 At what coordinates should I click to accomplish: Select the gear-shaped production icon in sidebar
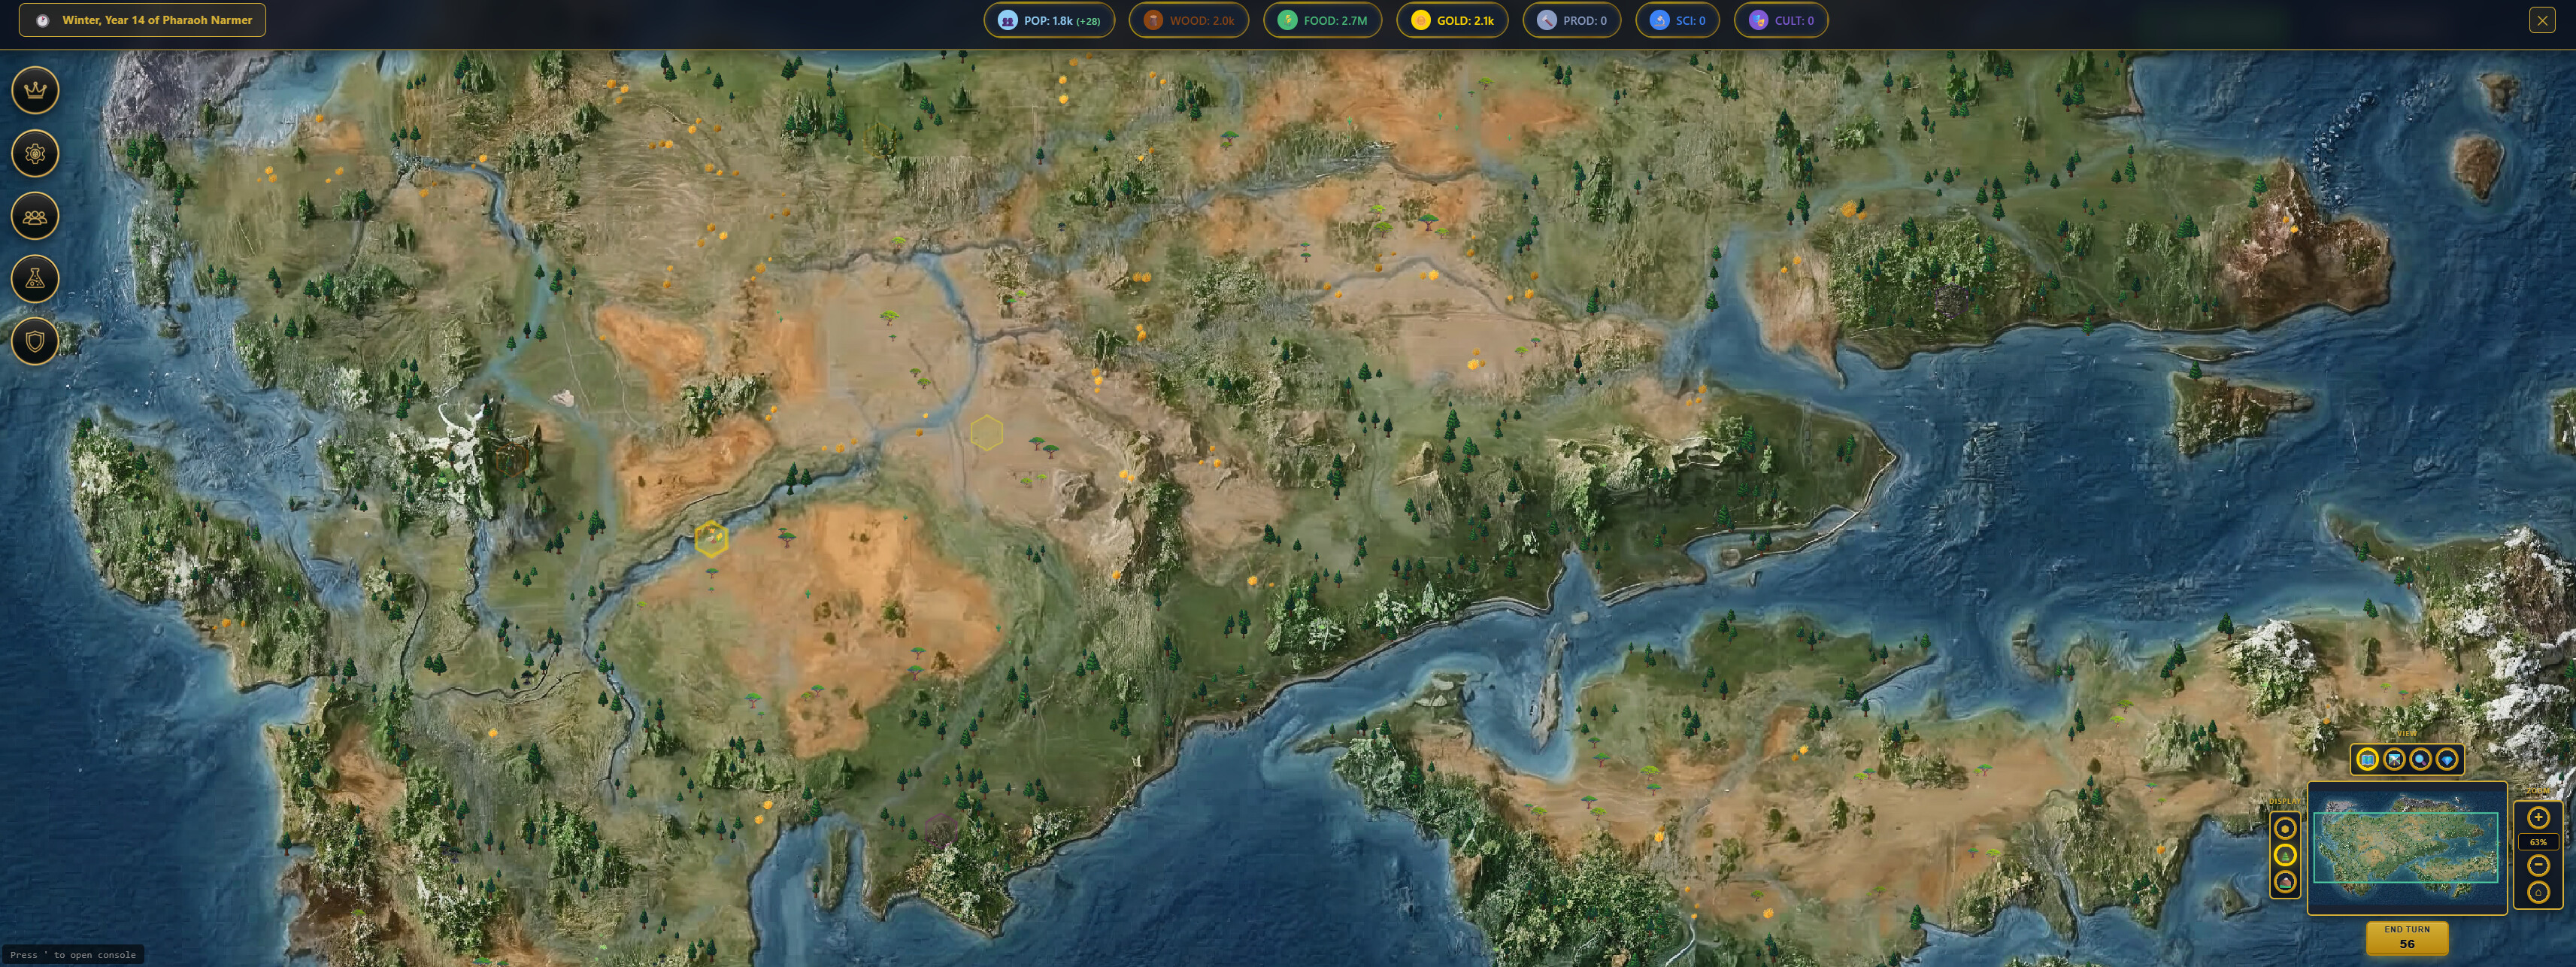tap(35, 153)
